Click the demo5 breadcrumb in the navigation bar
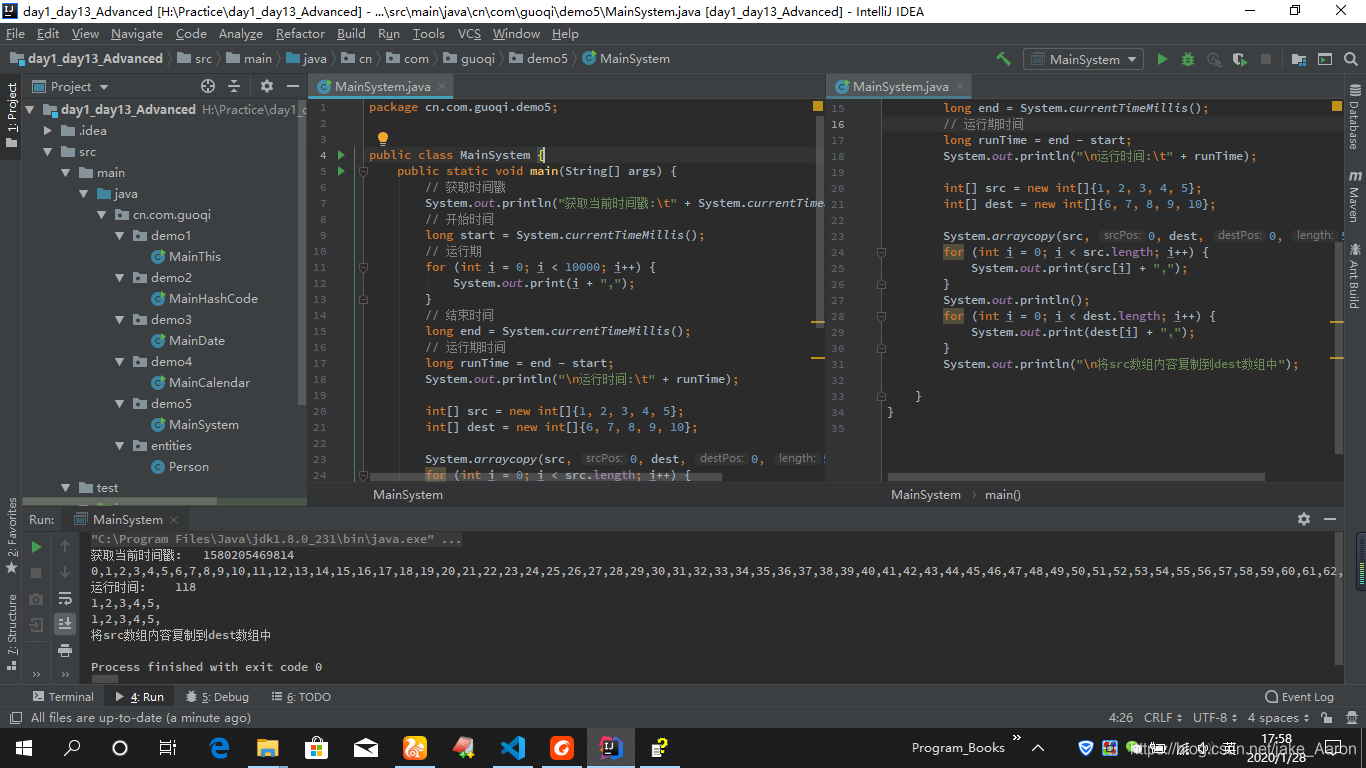Screen dimensions: 1366x768 [x=538, y=59]
